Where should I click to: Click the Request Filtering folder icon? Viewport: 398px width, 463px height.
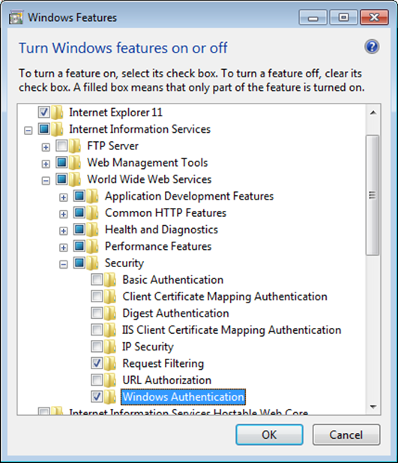click(110, 363)
